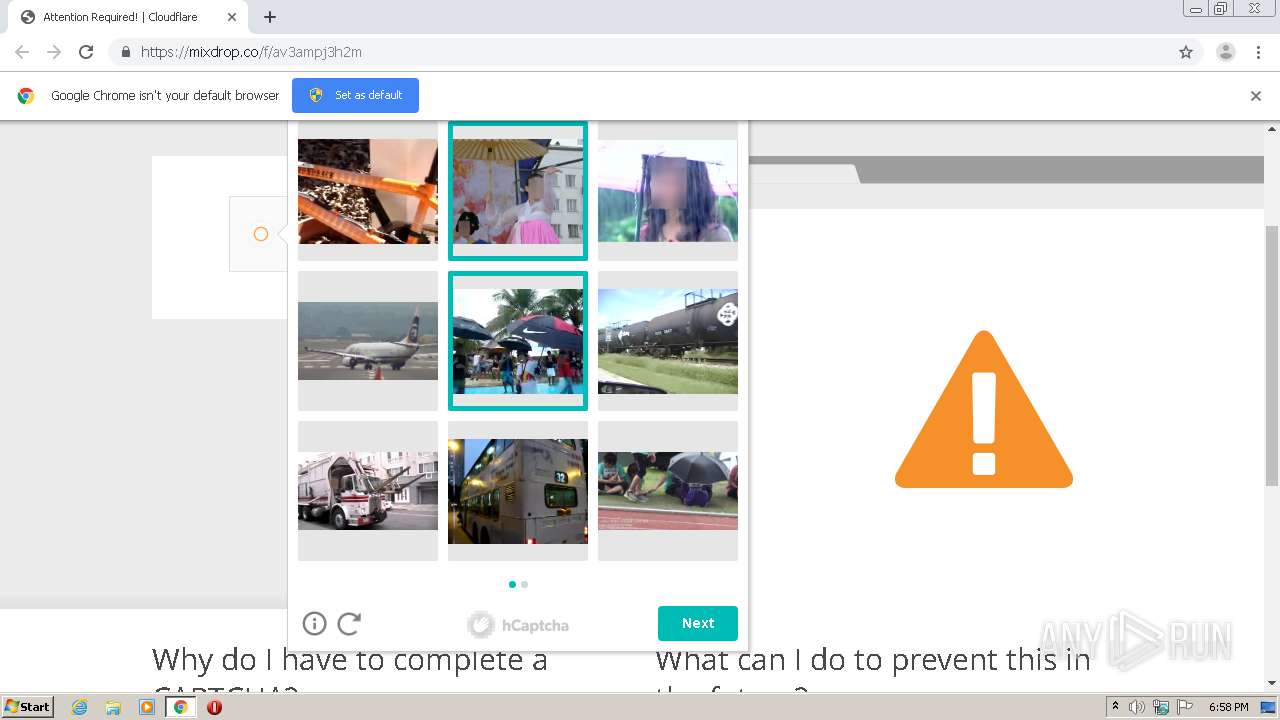
Task: Reload the page with the refresh icon
Action: click(86, 52)
